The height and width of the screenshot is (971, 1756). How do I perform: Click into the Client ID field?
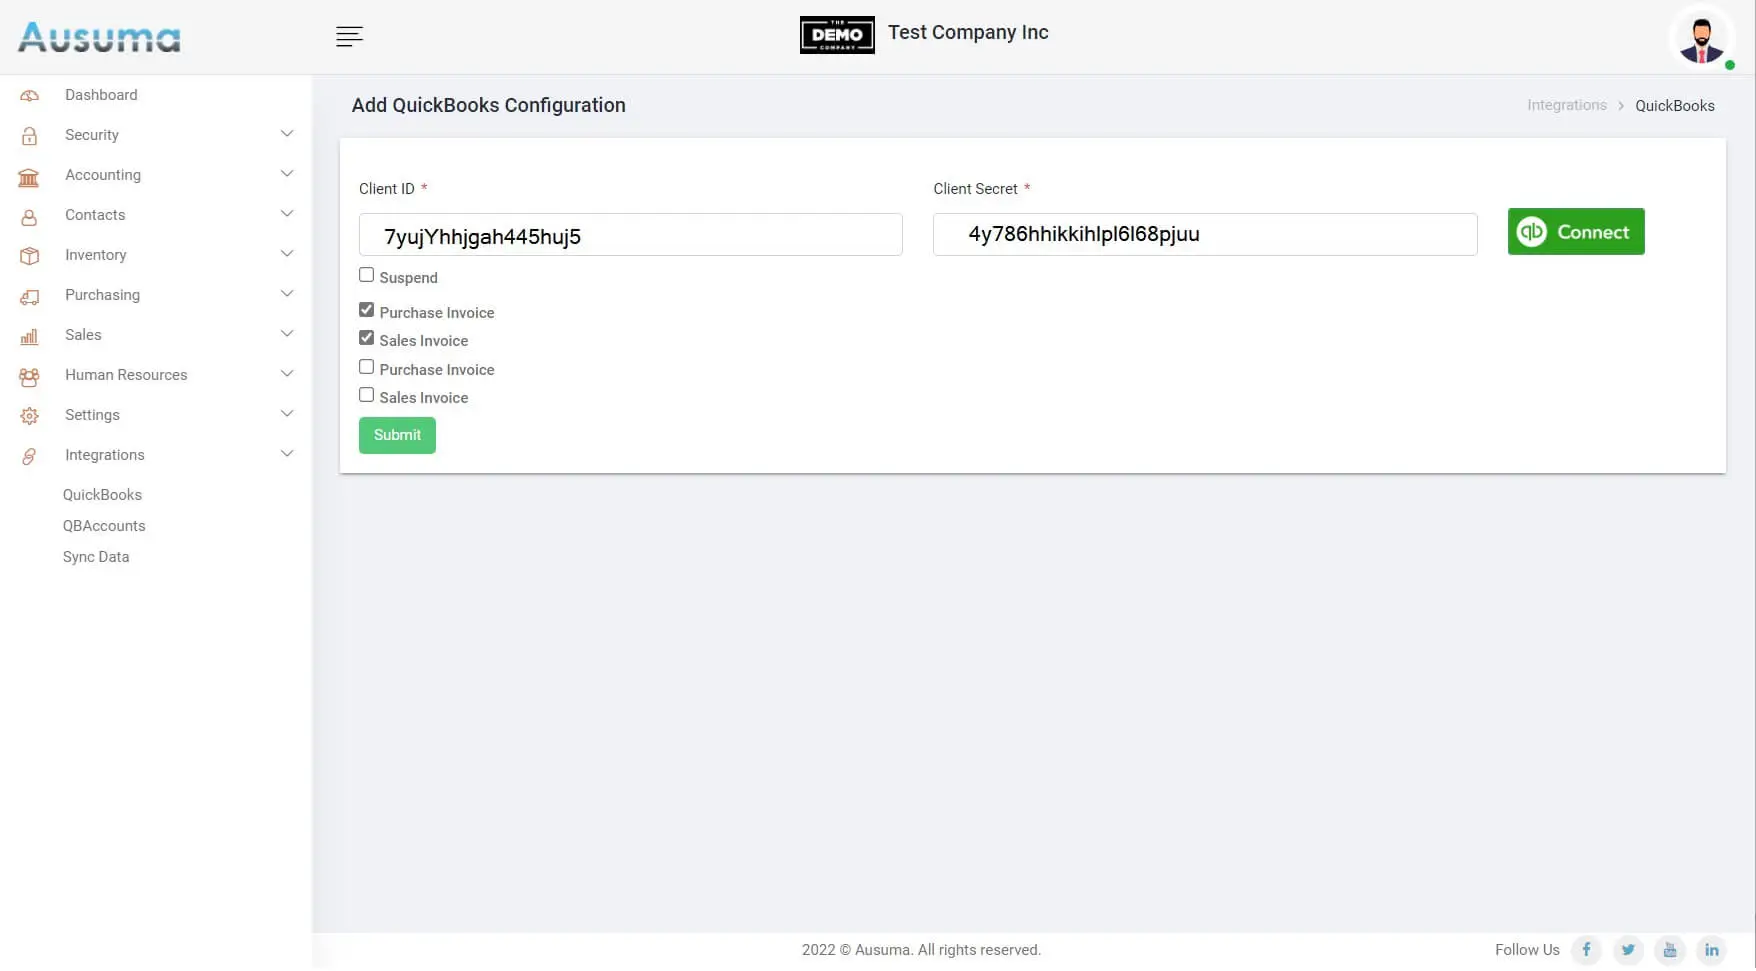tap(630, 235)
